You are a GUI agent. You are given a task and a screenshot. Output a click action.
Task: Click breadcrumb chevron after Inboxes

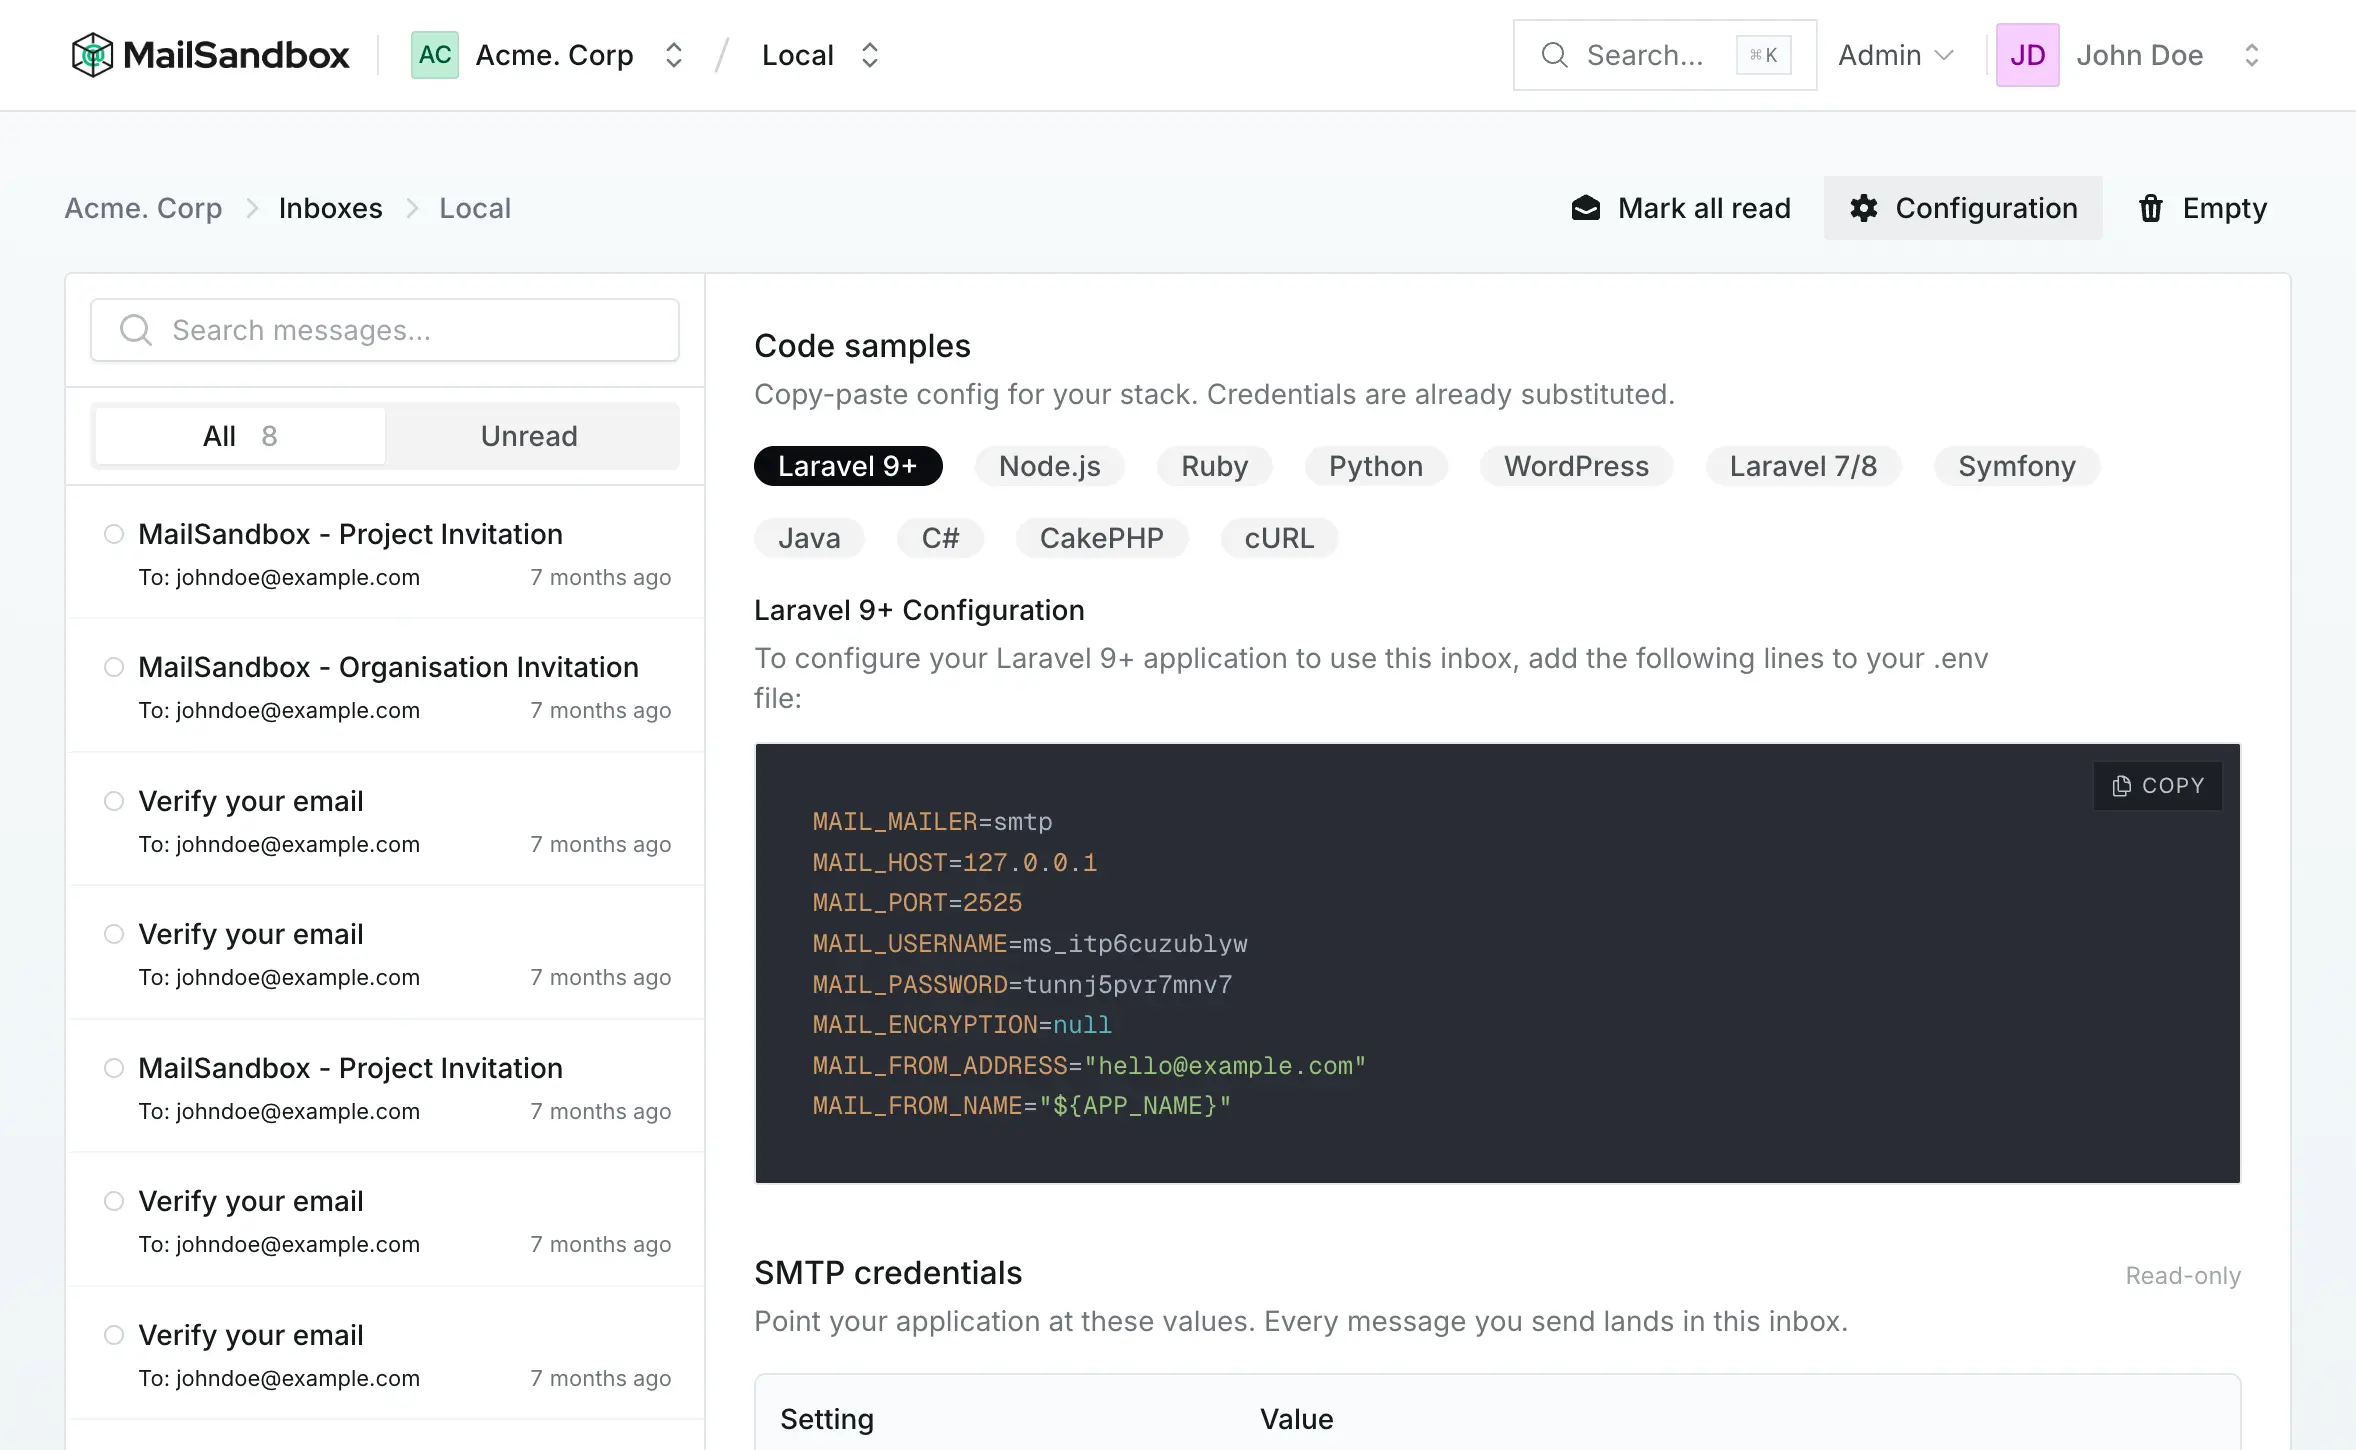click(x=412, y=208)
